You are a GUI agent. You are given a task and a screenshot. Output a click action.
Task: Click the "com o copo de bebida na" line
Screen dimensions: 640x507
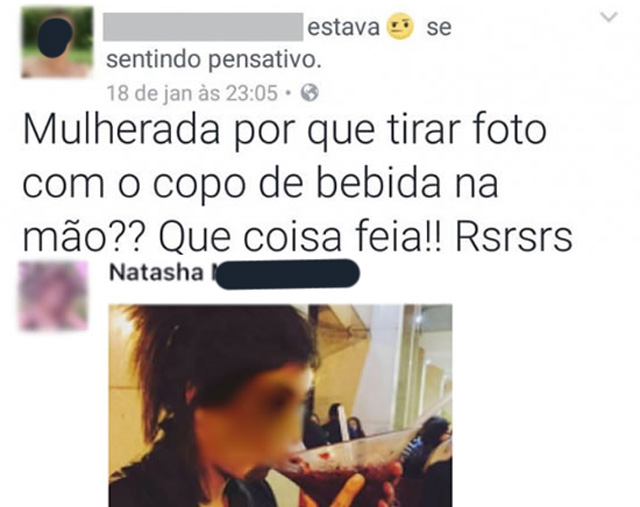(260, 185)
